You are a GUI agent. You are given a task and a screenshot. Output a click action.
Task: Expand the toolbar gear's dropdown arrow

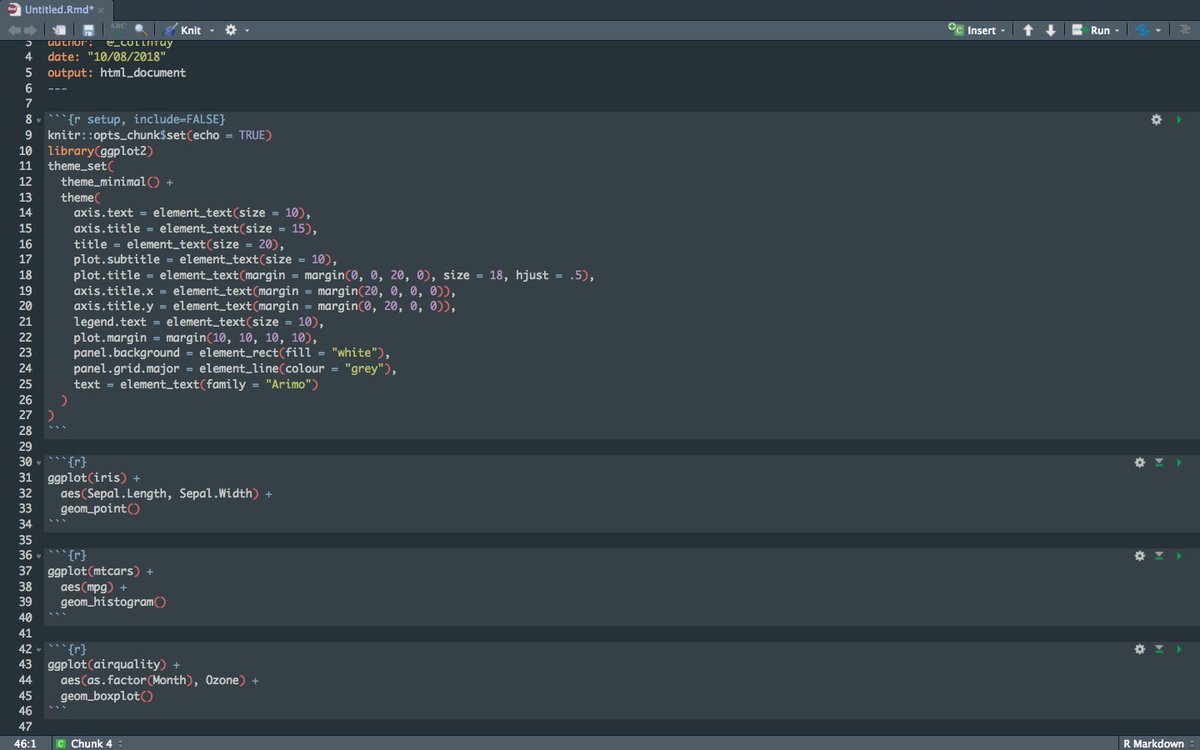tap(246, 30)
